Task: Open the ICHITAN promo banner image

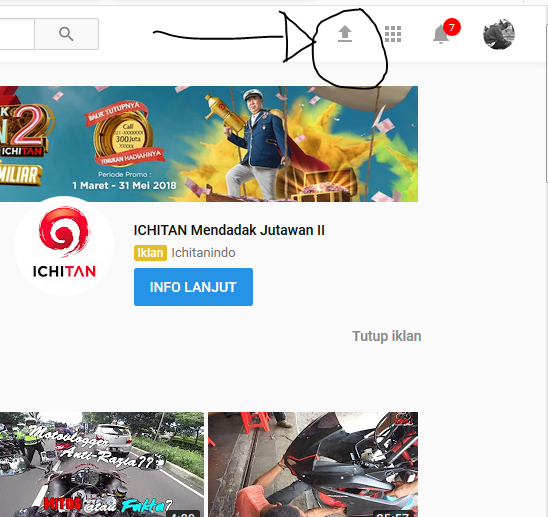Action: pyautogui.click(x=209, y=144)
